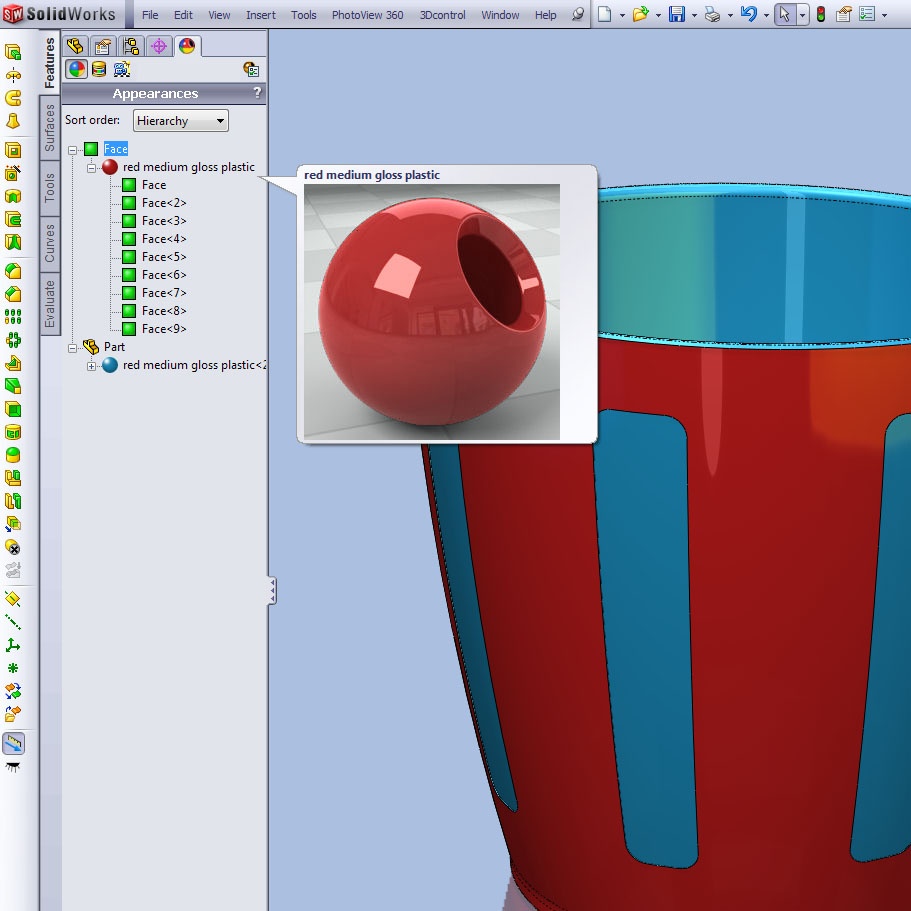Click the Print icon
The image size is (911, 911).
pos(712,15)
